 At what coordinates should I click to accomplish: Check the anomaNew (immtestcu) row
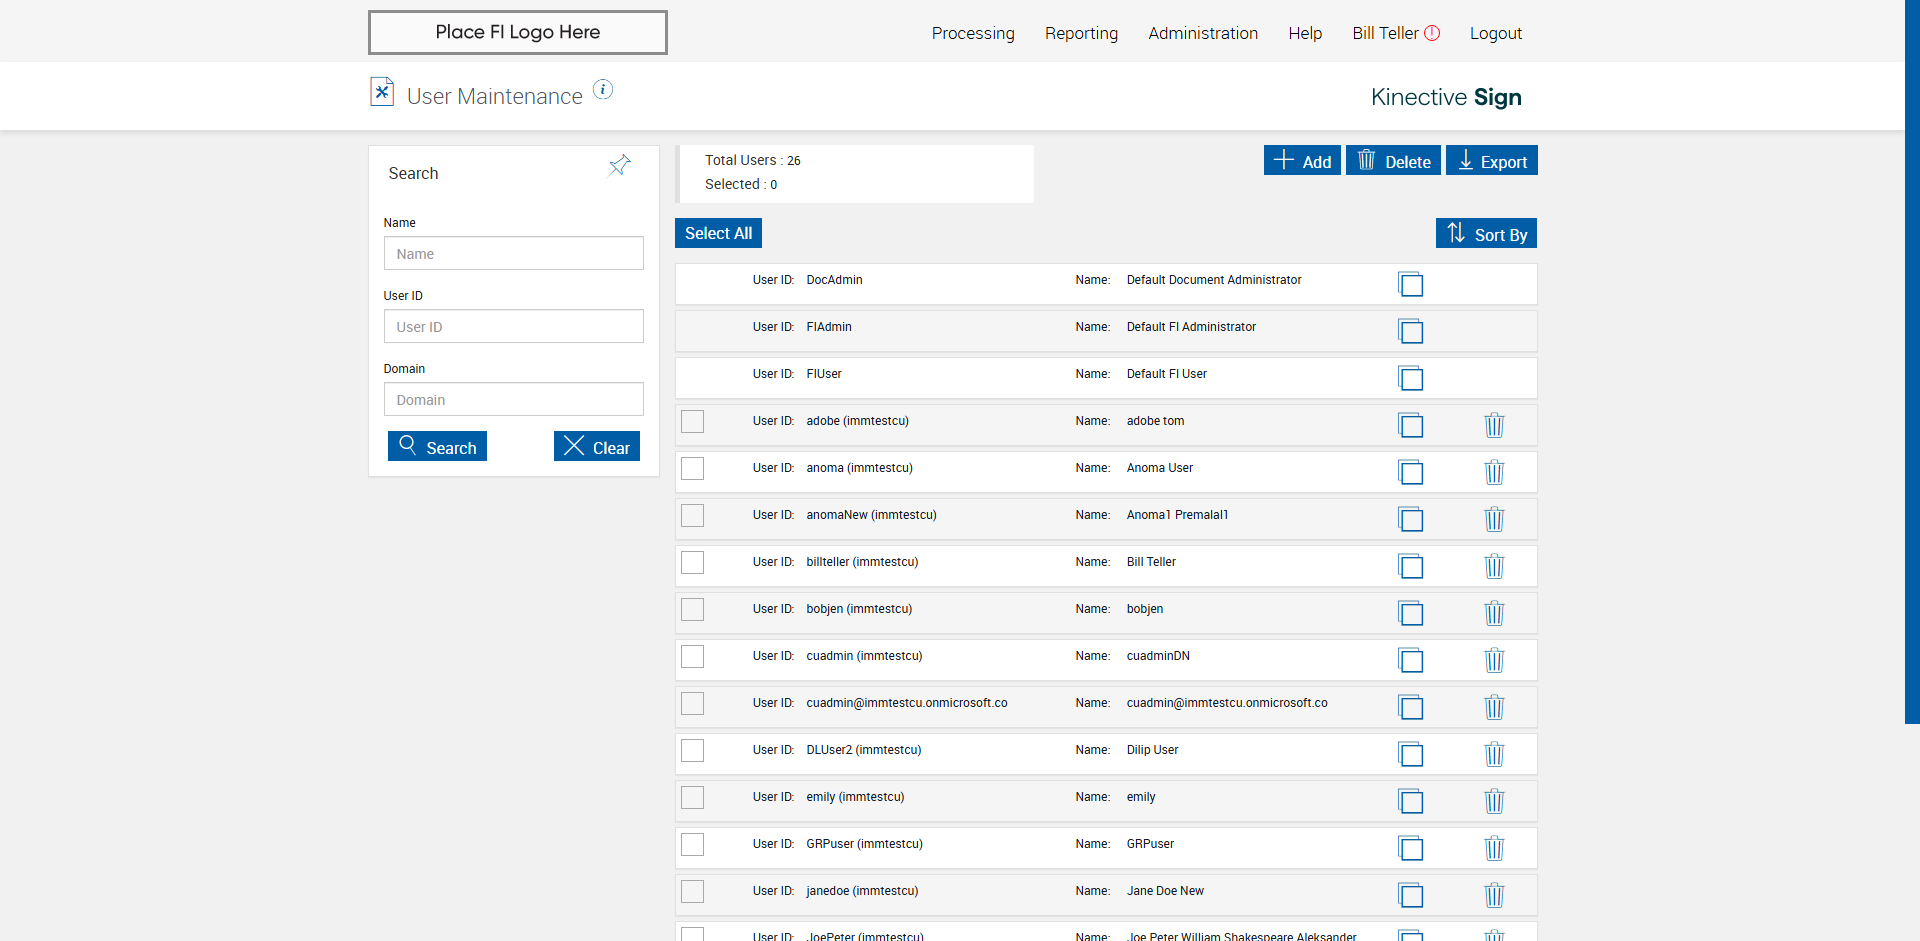(x=692, y=515)
